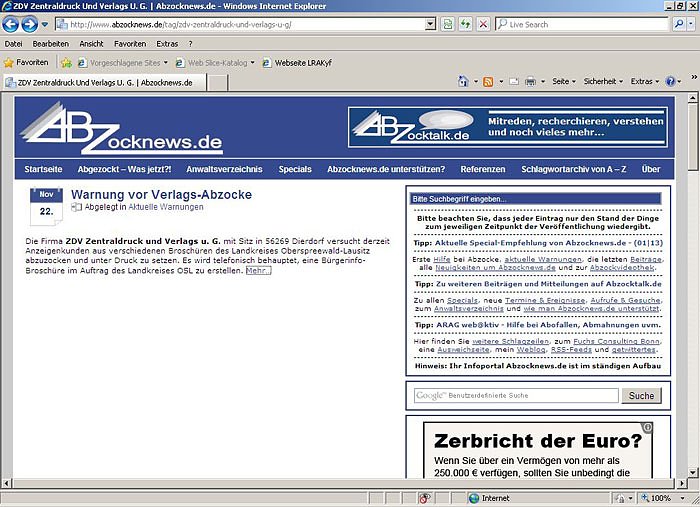Open the Seite dropdown in command bar
Image resolution: width=700 pixels, height=507 pixels.
click(x=564, y=82)
